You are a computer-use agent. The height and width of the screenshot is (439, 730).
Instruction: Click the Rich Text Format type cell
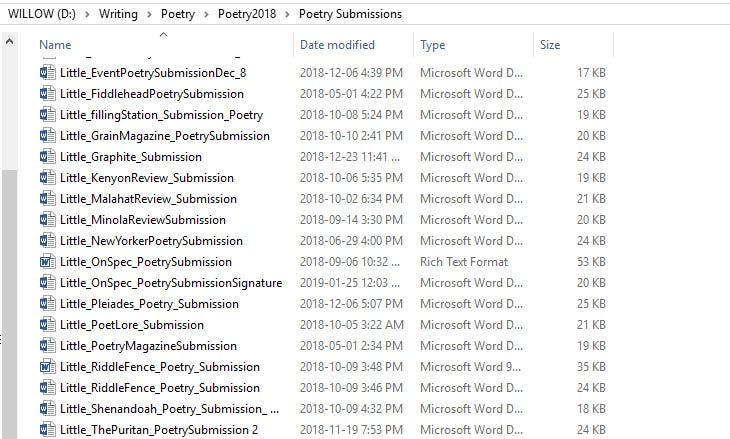point(464,262)
